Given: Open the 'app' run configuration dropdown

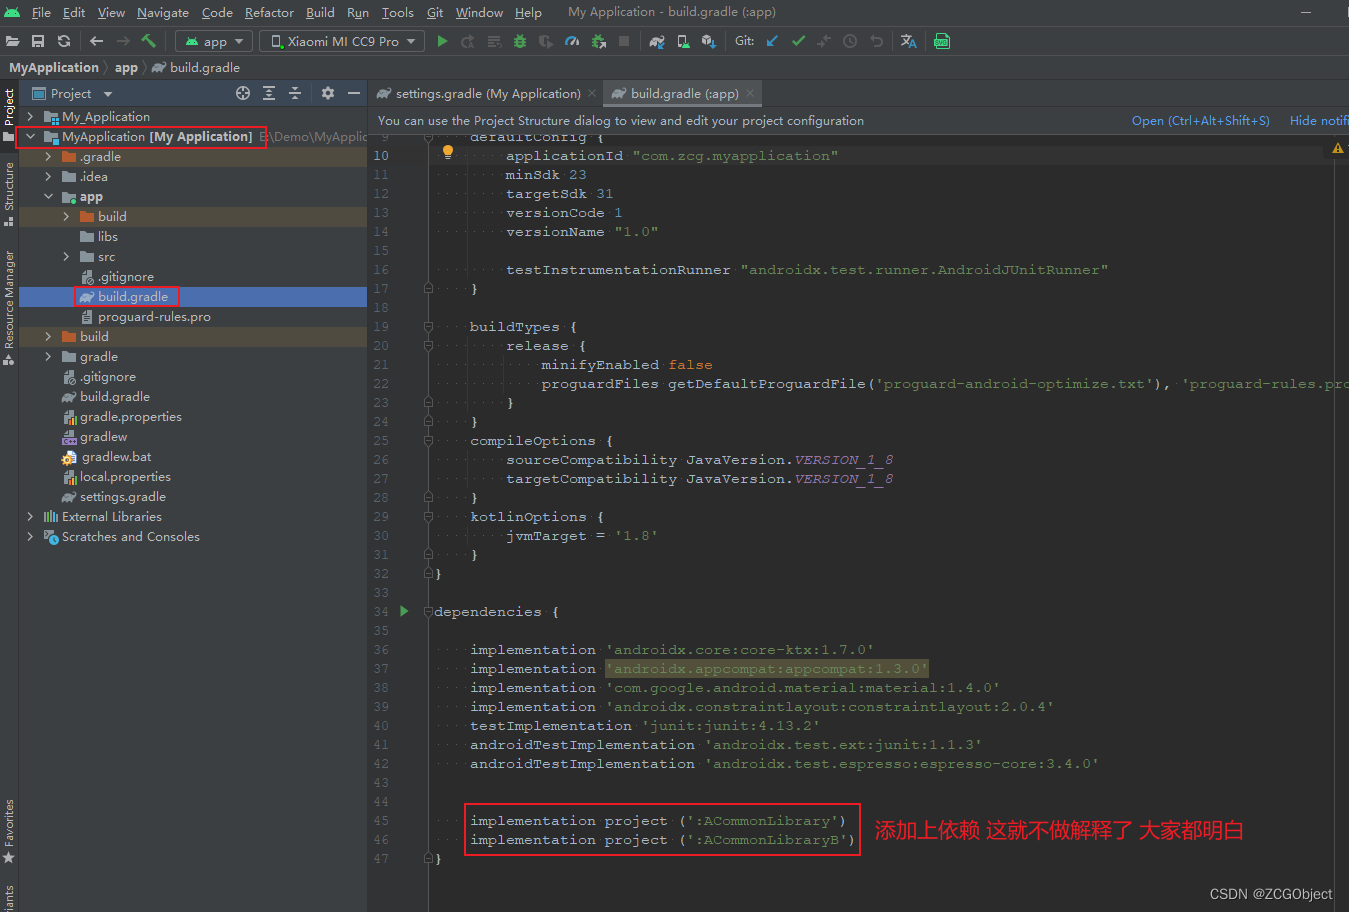Looking at the screenshot, I should tap(213, 41).
